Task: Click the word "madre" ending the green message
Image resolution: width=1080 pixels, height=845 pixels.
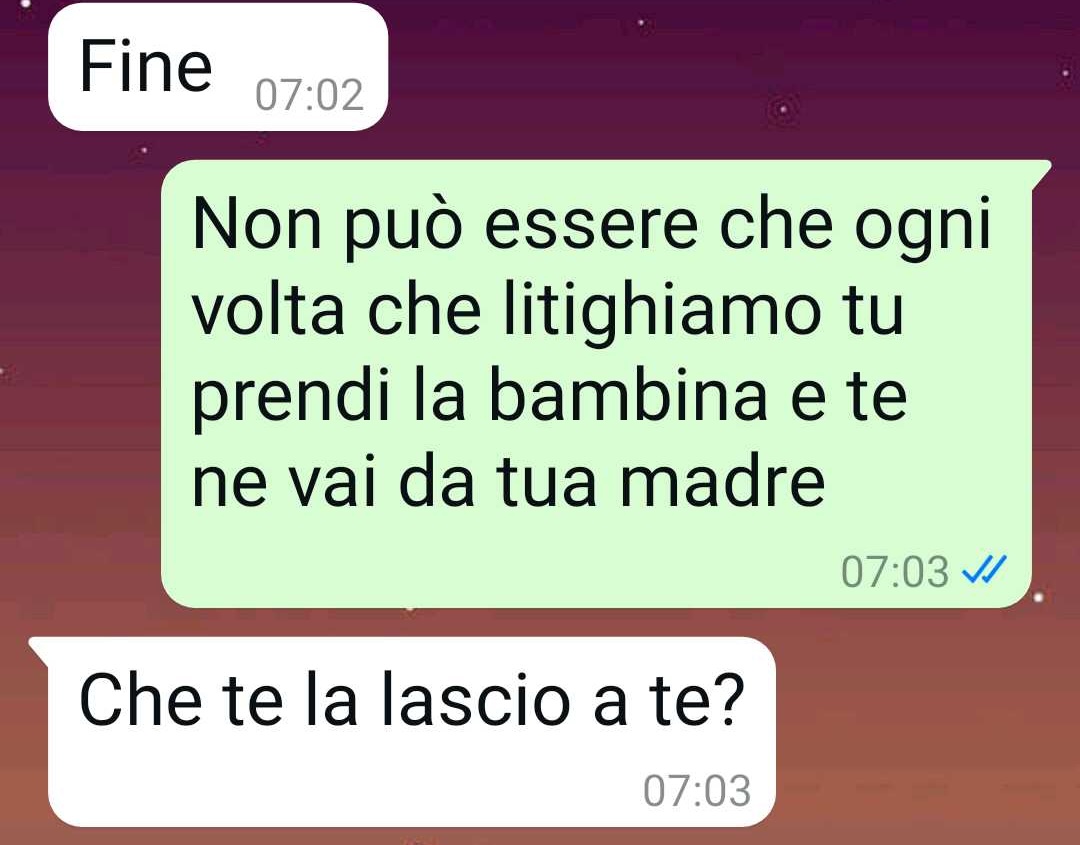Action: point(722,481)
